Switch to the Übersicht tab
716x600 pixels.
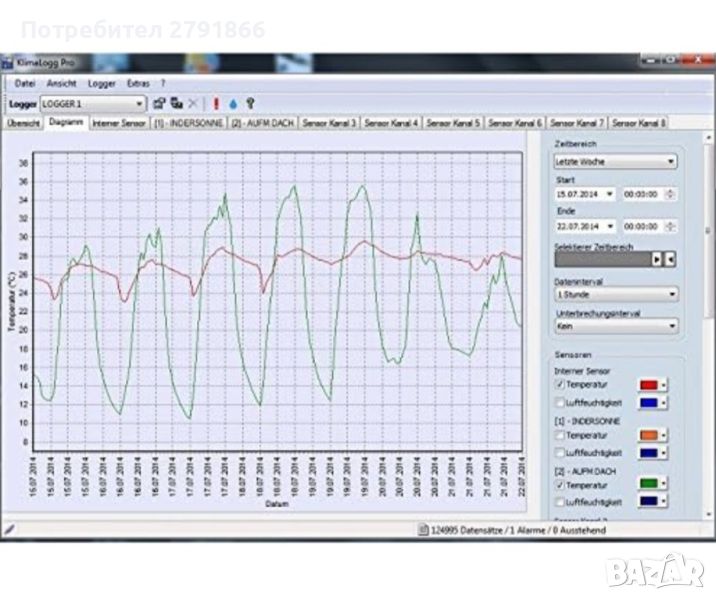[23, 123]
